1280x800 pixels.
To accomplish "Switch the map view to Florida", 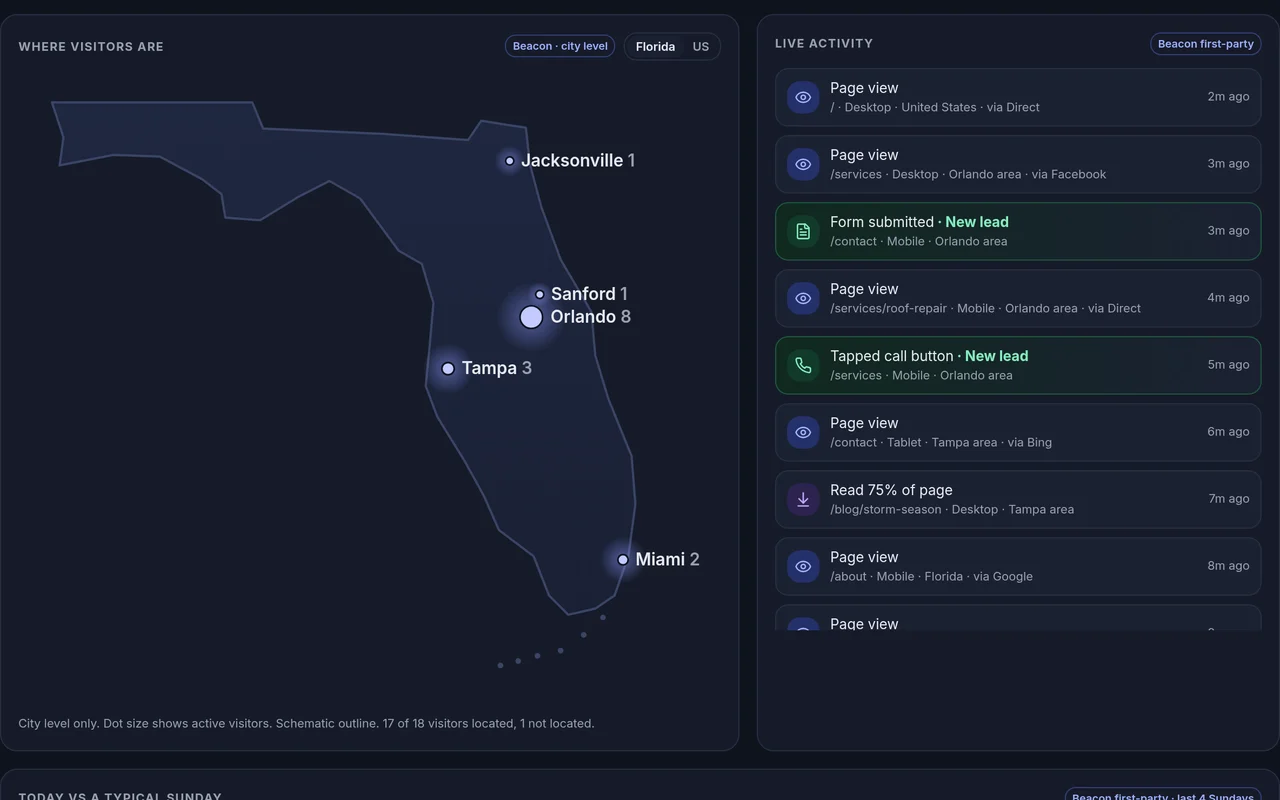I will click(655, 47).
